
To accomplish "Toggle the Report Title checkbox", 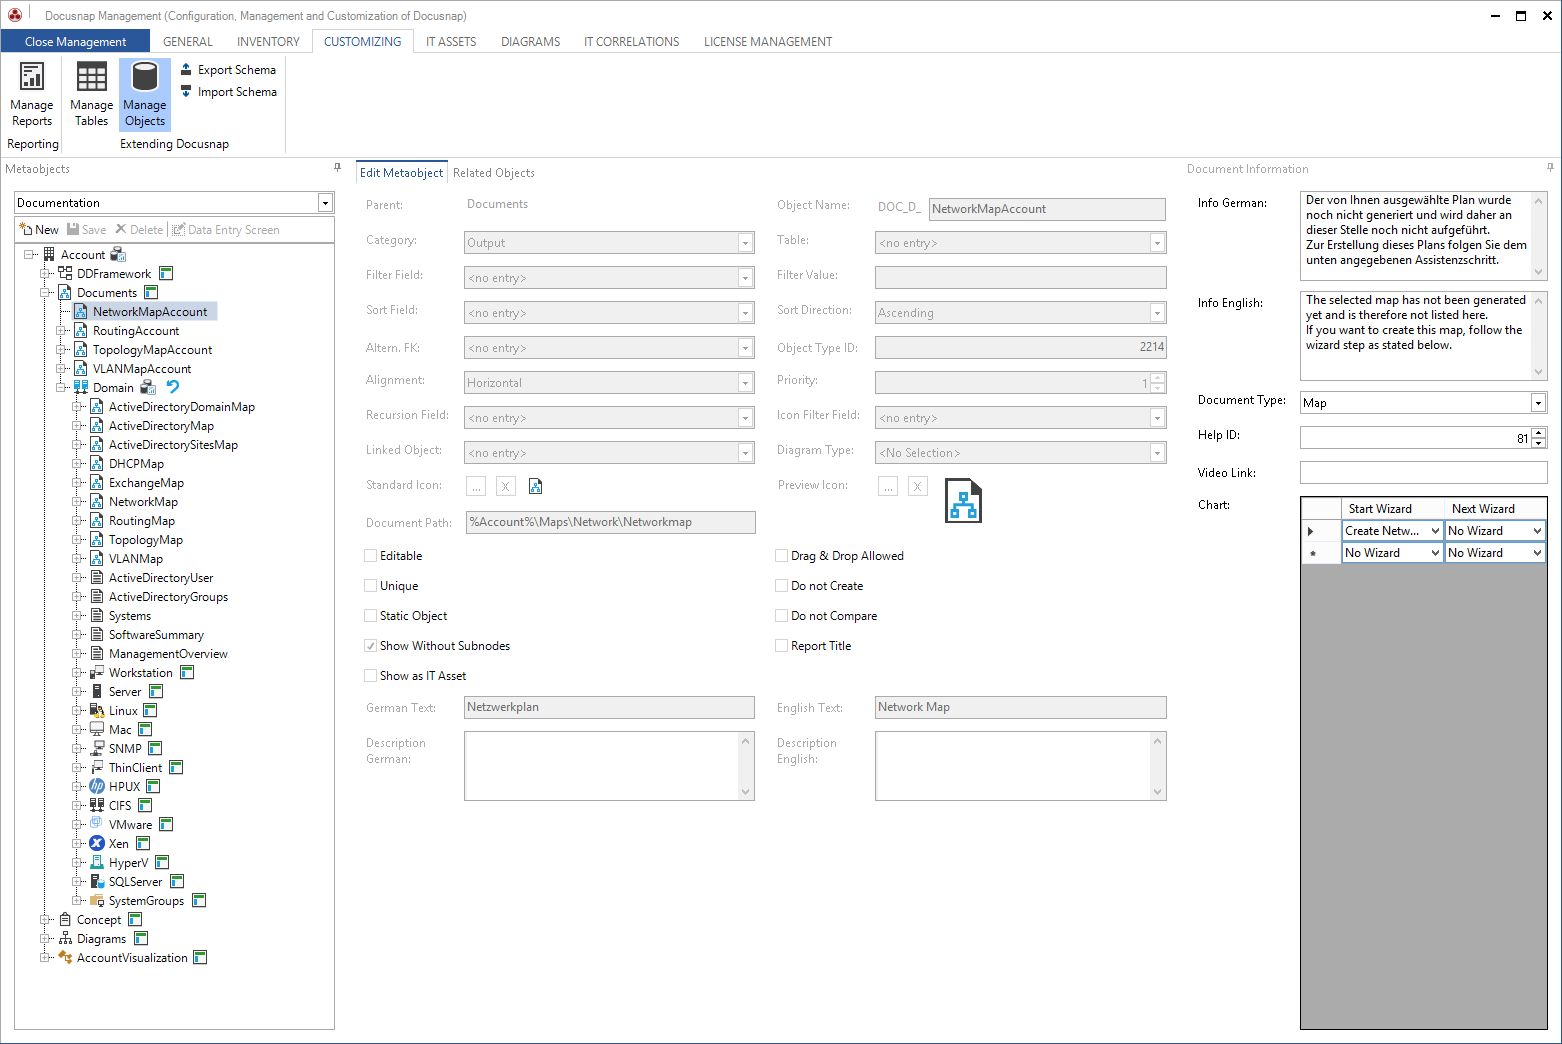I will click(x=782, y=645).
